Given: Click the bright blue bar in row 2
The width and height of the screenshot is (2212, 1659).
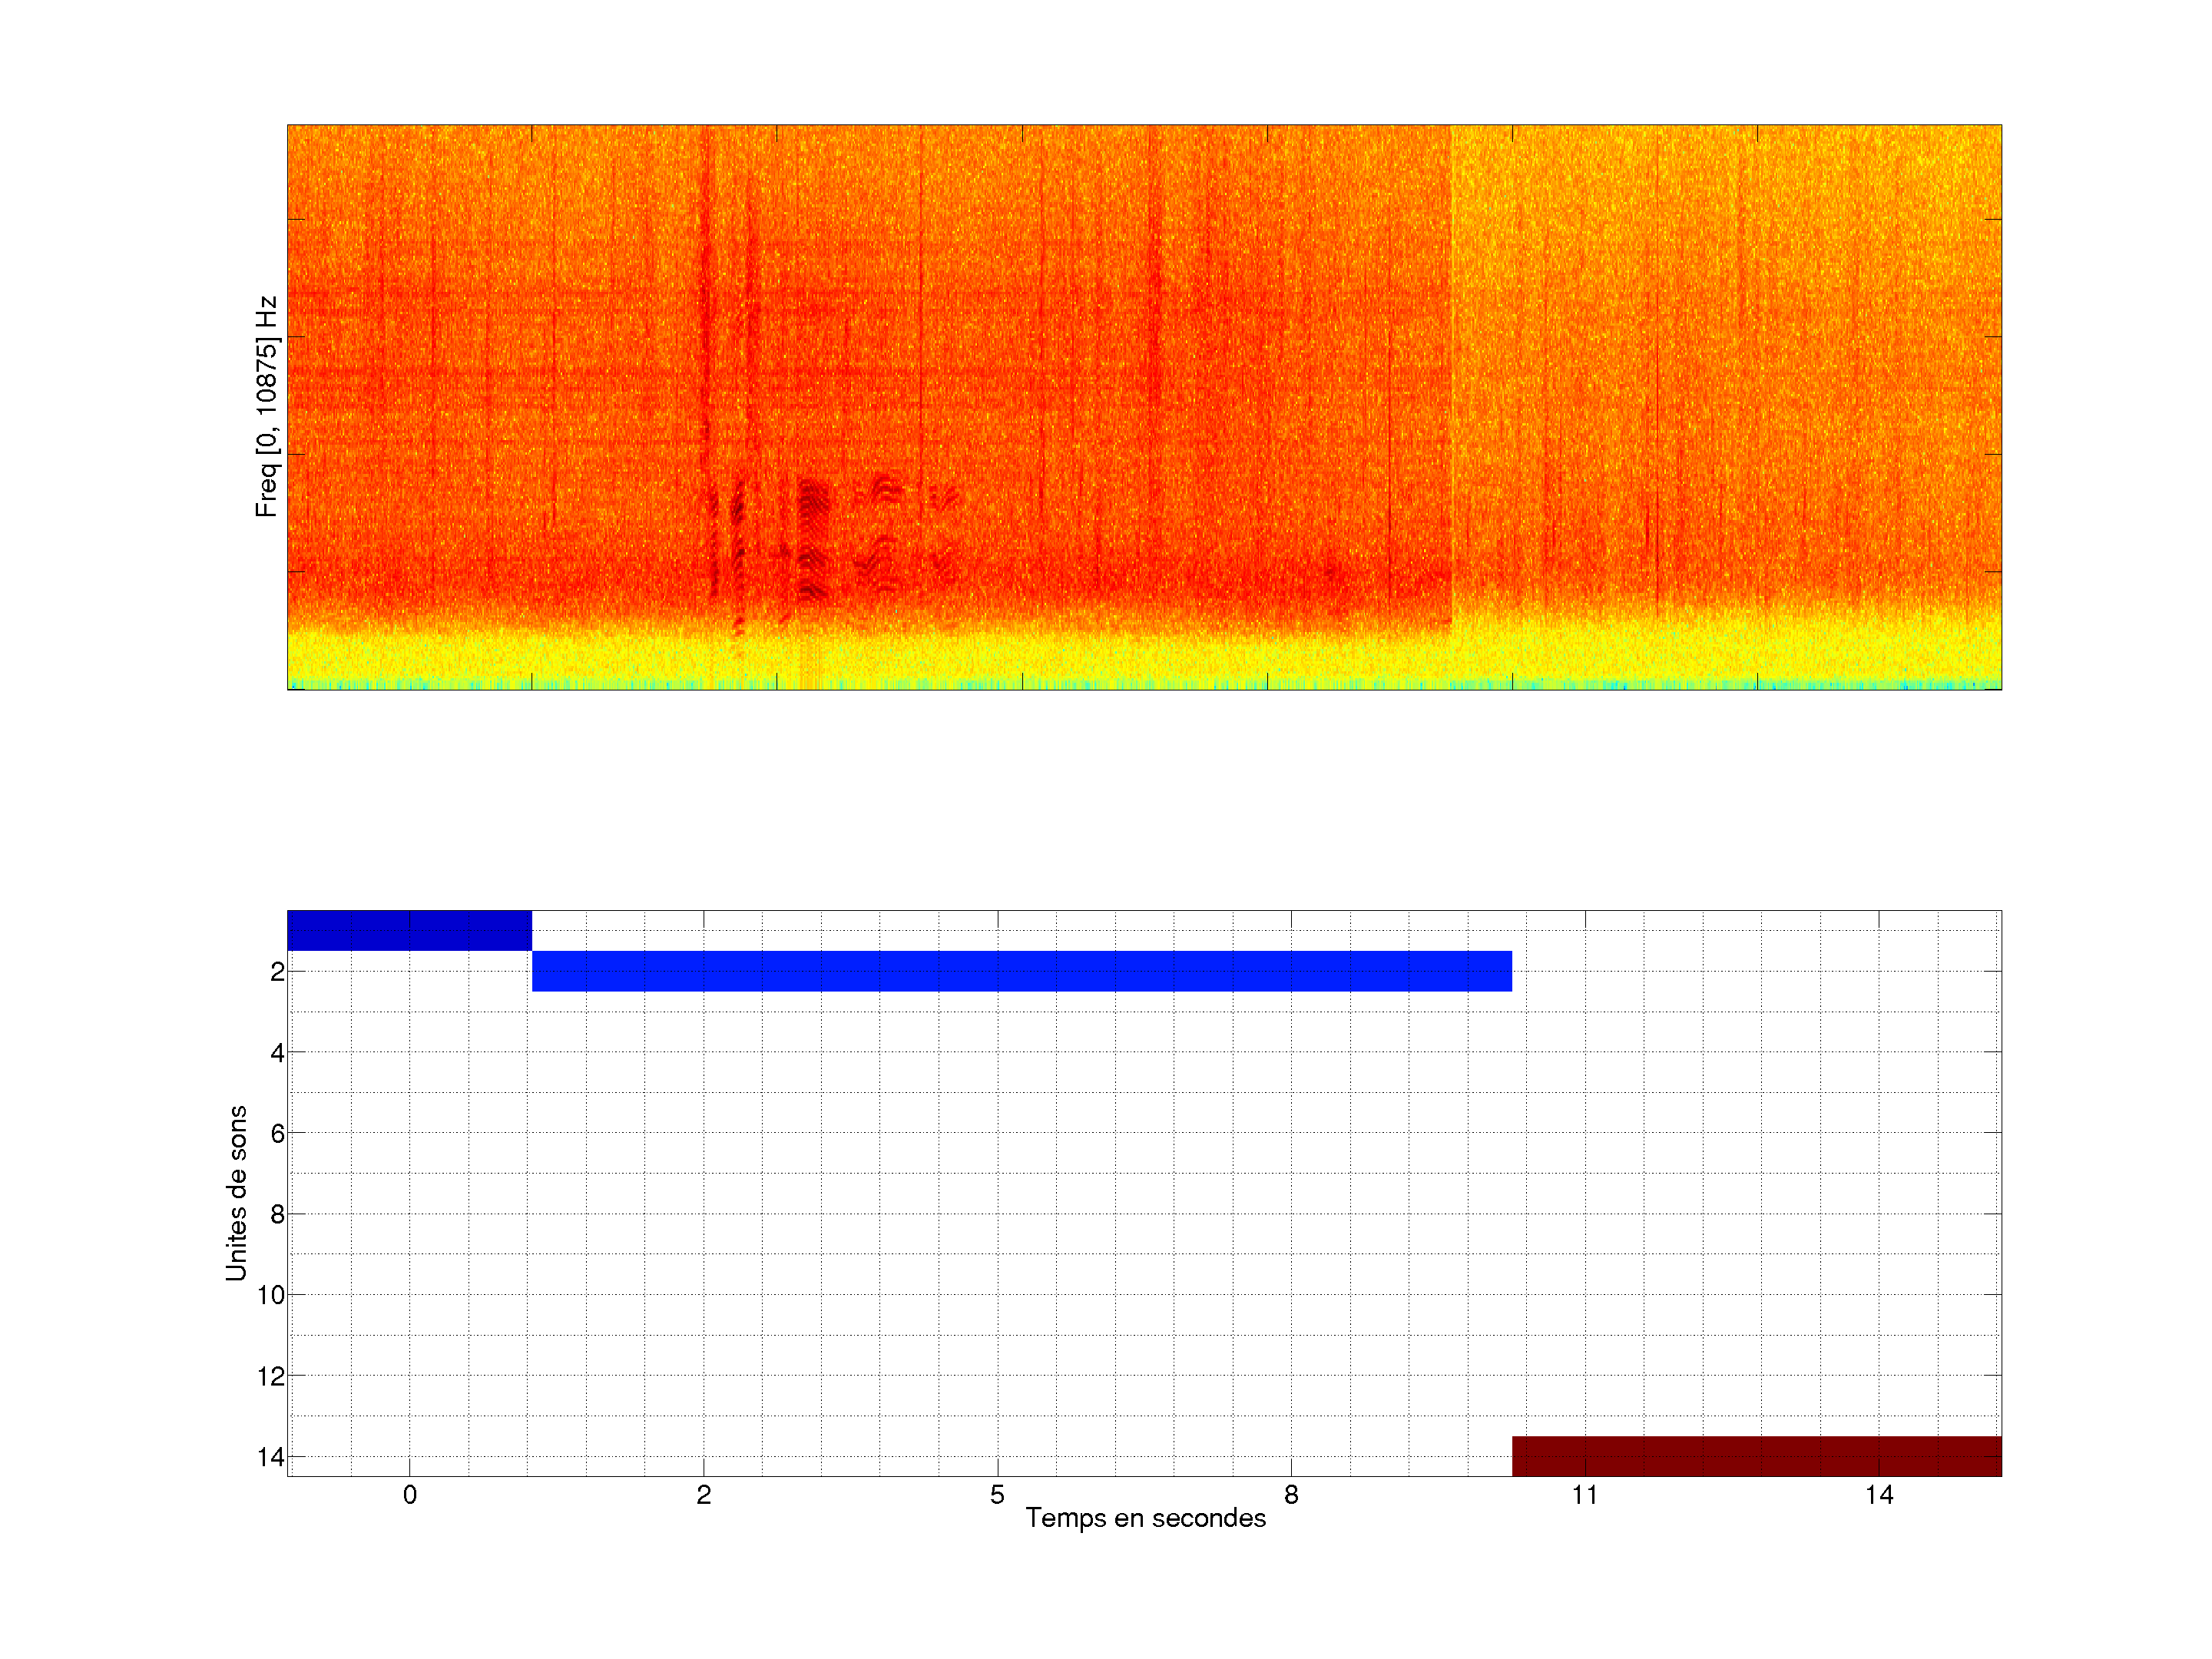Looking at the screenshot, I should click(x=1021, y=971).
